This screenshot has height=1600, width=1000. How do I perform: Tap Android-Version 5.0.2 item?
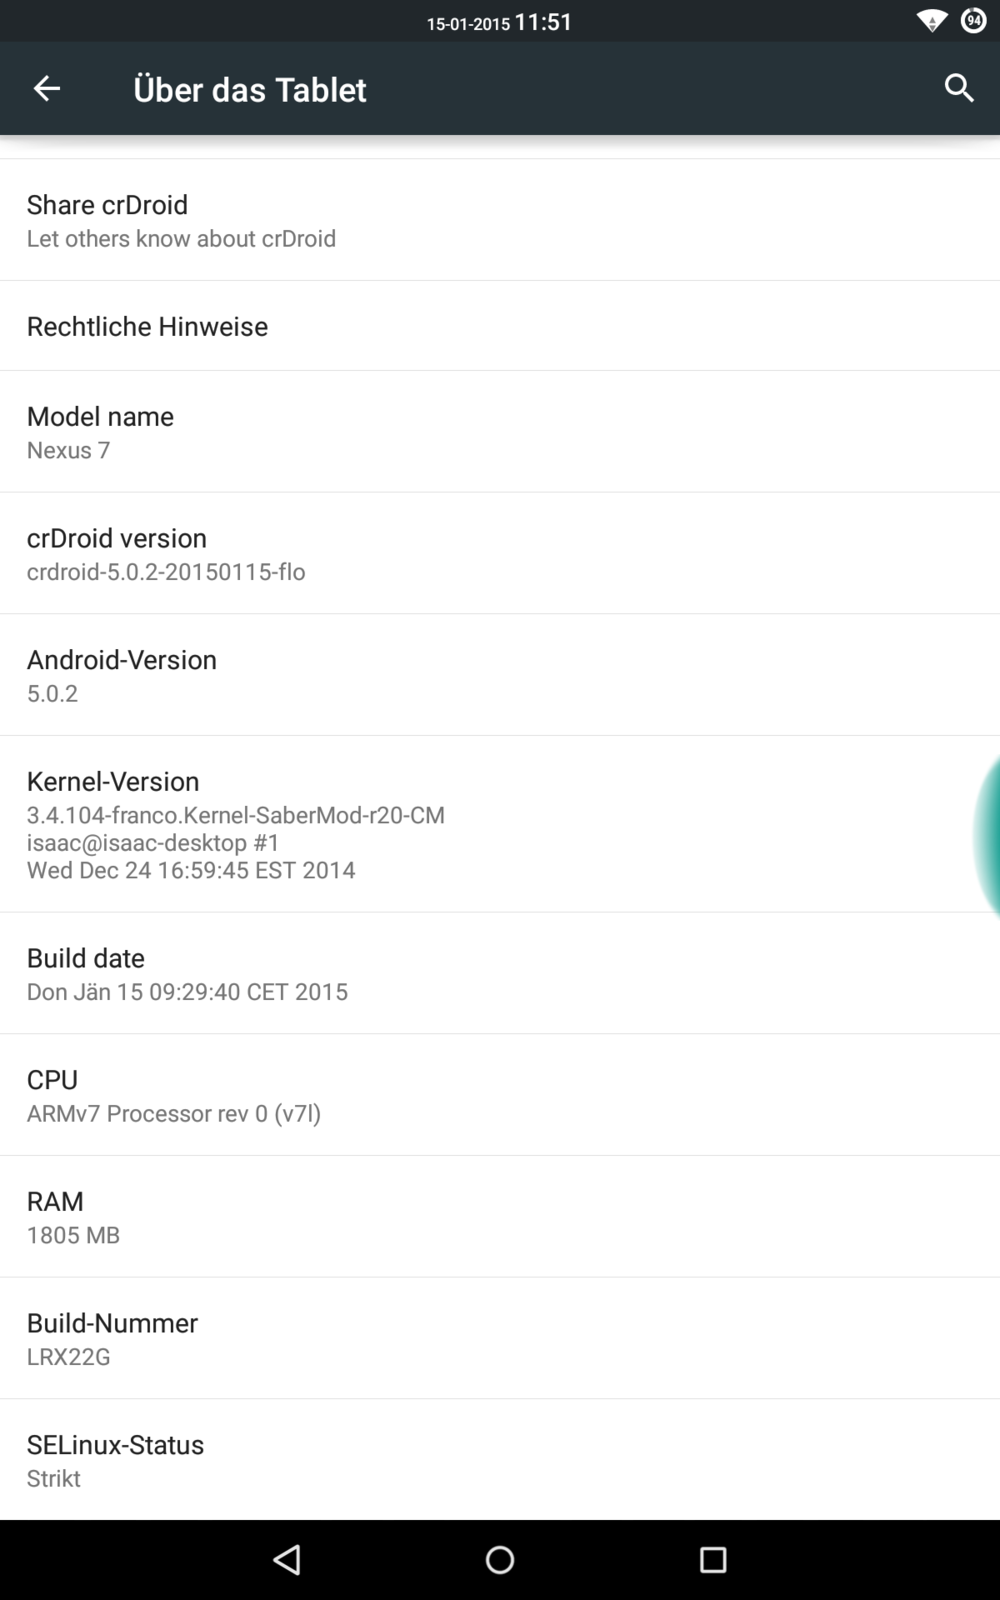[500, 675]
